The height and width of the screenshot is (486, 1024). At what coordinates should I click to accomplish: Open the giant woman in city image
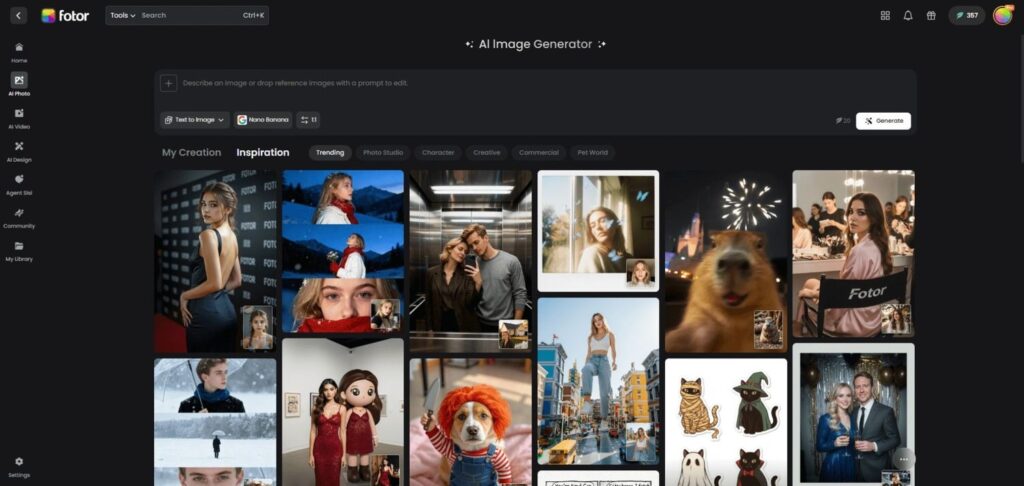[x=598, y=381]
